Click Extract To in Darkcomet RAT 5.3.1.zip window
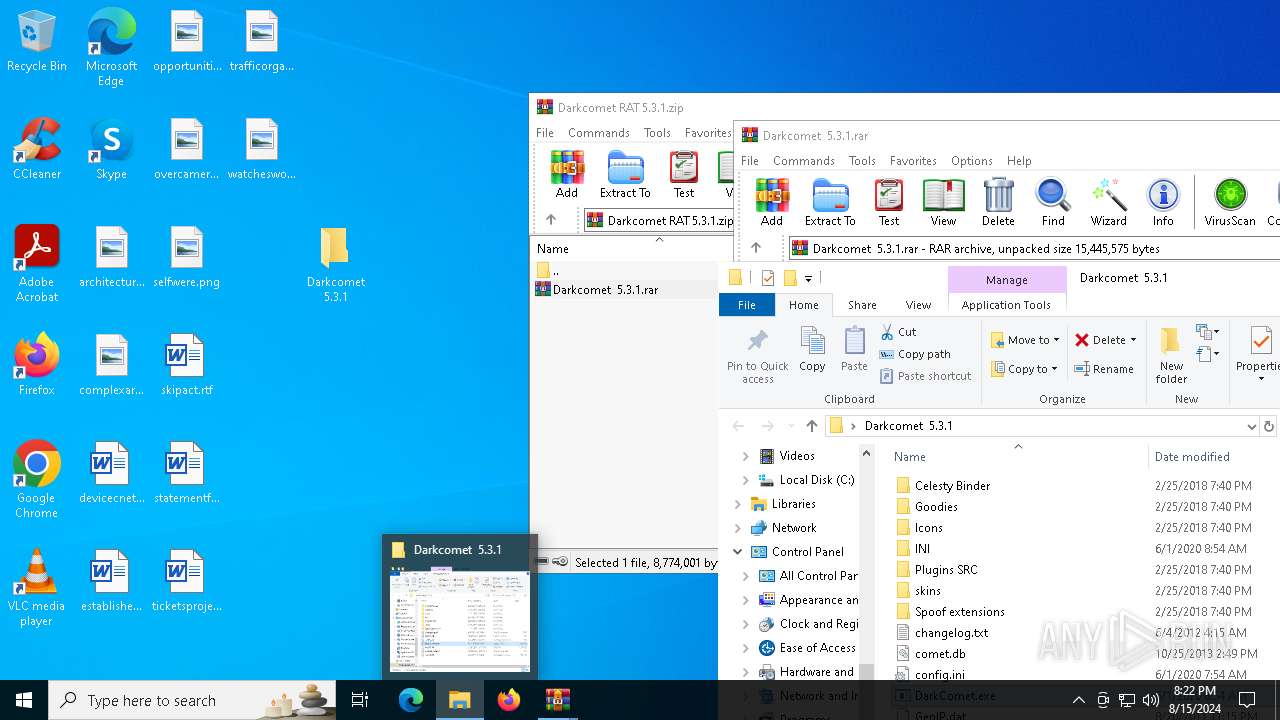1280x720 pixels. point(625,174)
